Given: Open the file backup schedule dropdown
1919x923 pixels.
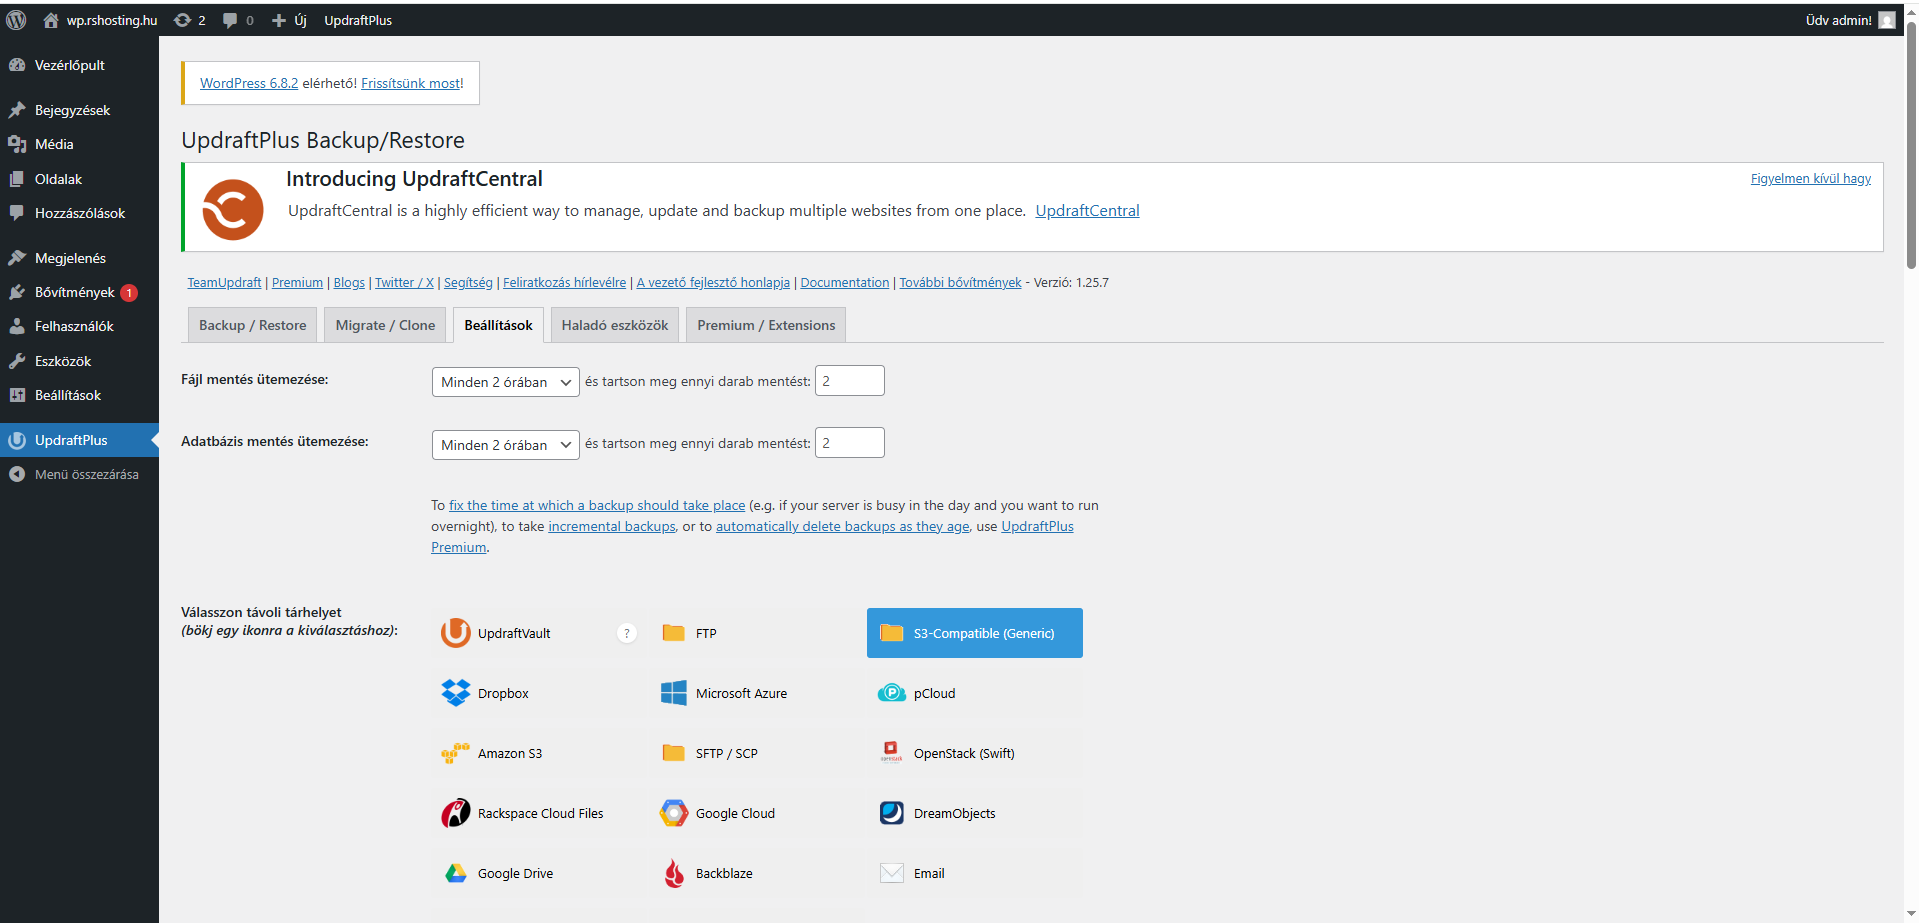Looking at the screenshot, I should point(505,381).
